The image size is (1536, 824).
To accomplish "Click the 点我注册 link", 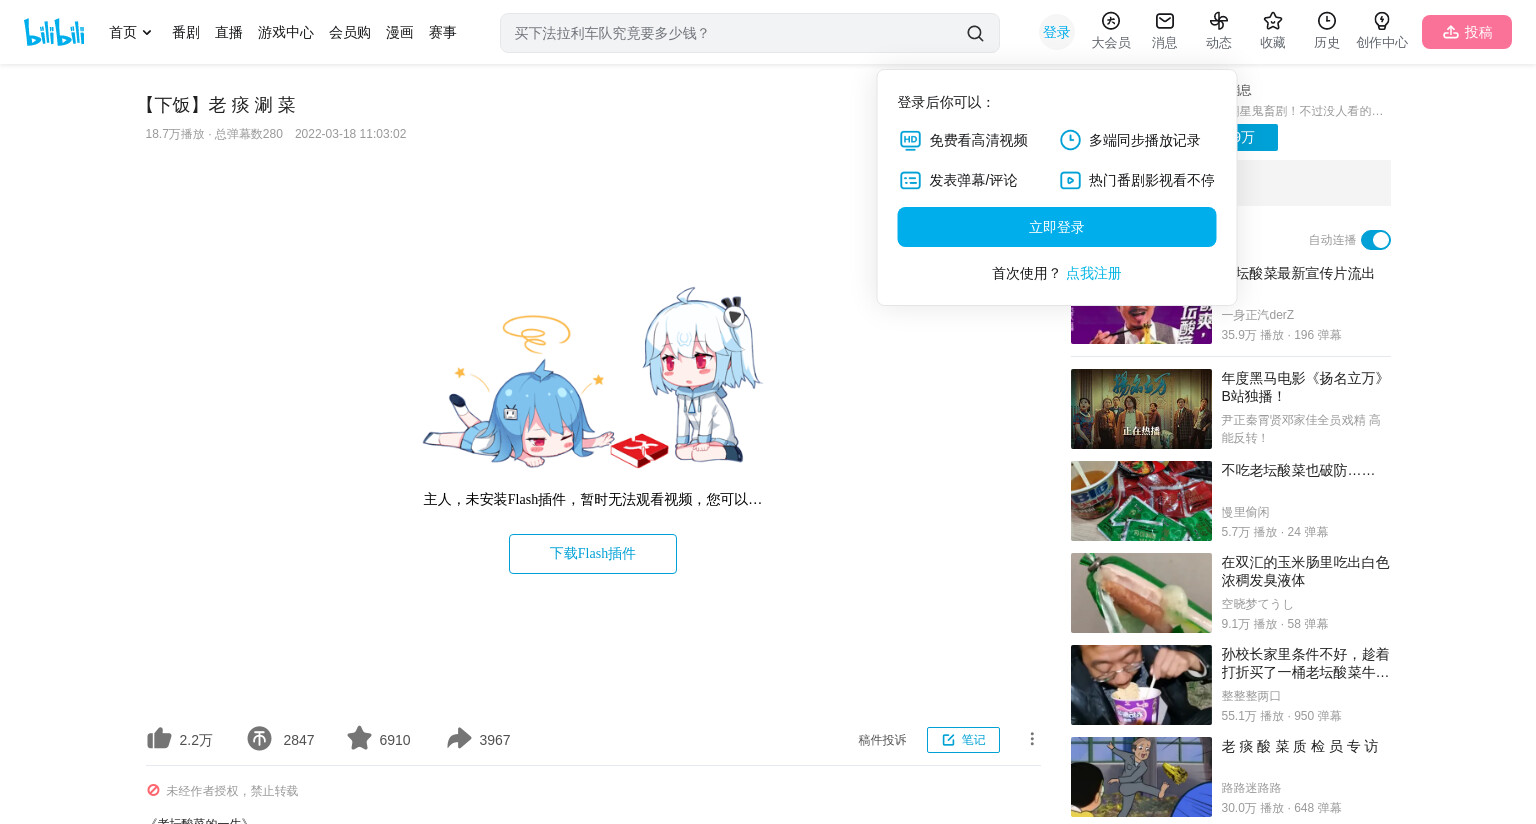I will pos(1093,273).
